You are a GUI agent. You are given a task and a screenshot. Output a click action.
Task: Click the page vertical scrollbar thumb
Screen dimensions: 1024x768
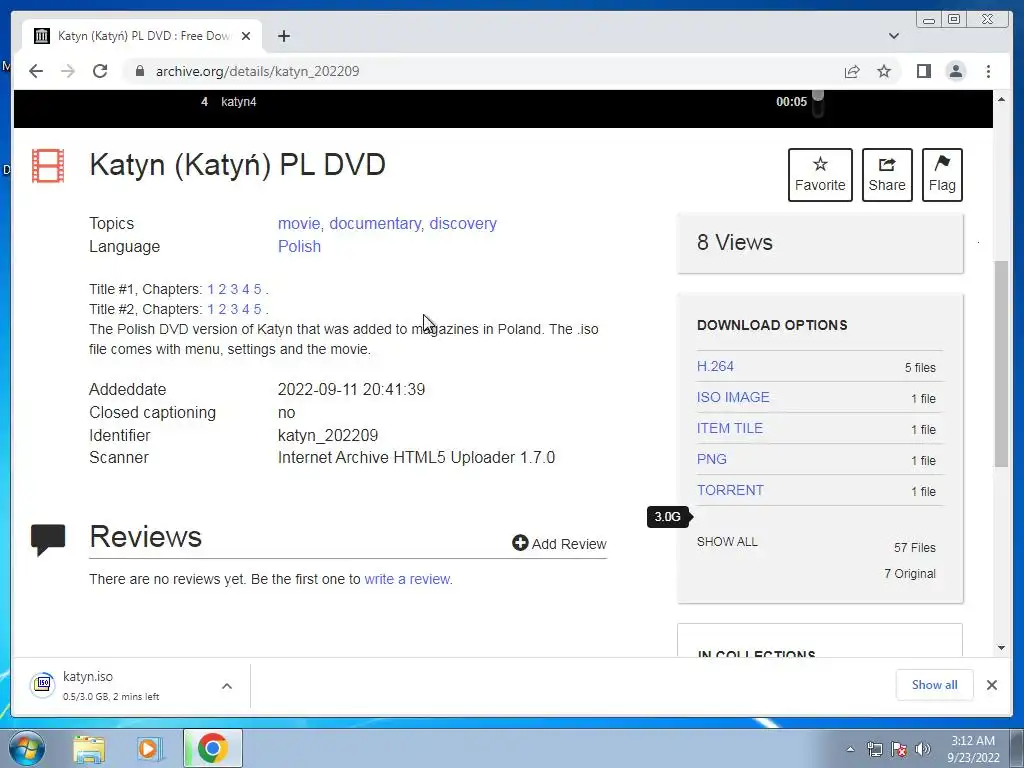tap(1001, 364)
